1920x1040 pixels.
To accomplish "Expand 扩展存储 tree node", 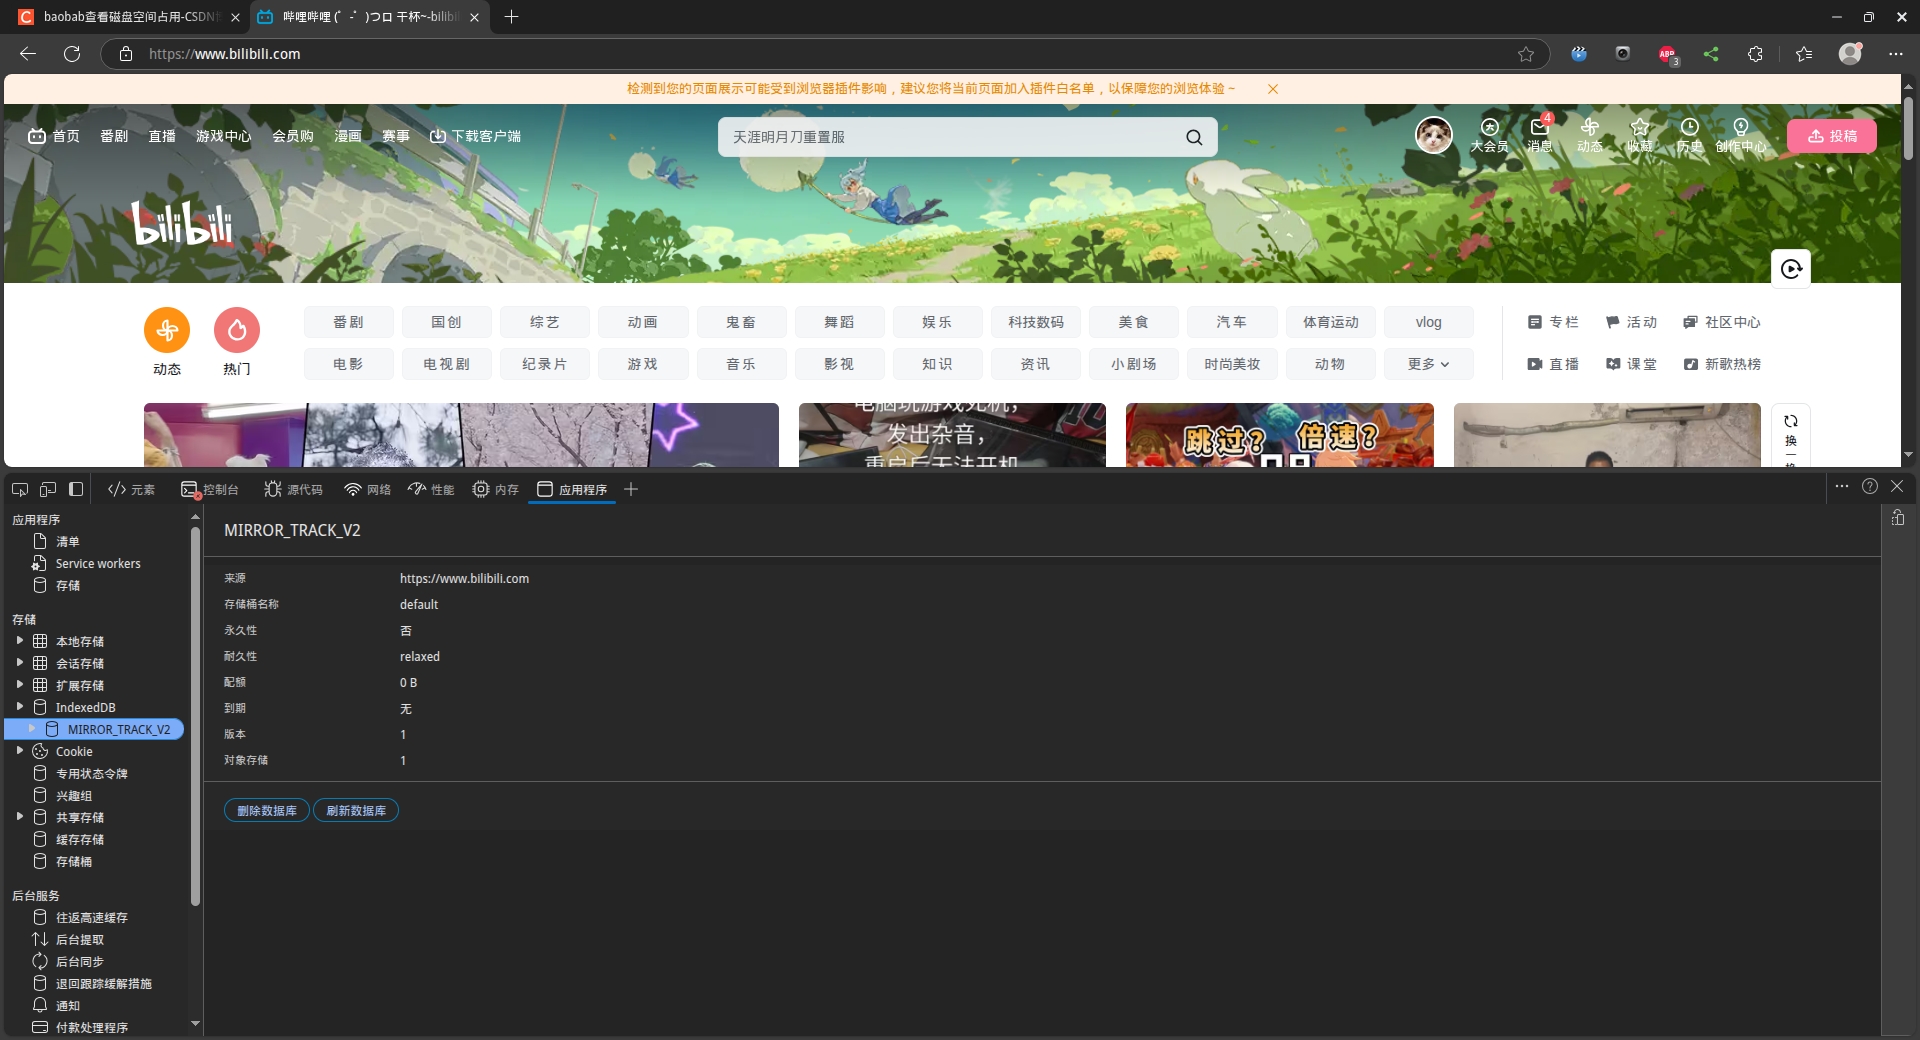I will tap(19, 685).
